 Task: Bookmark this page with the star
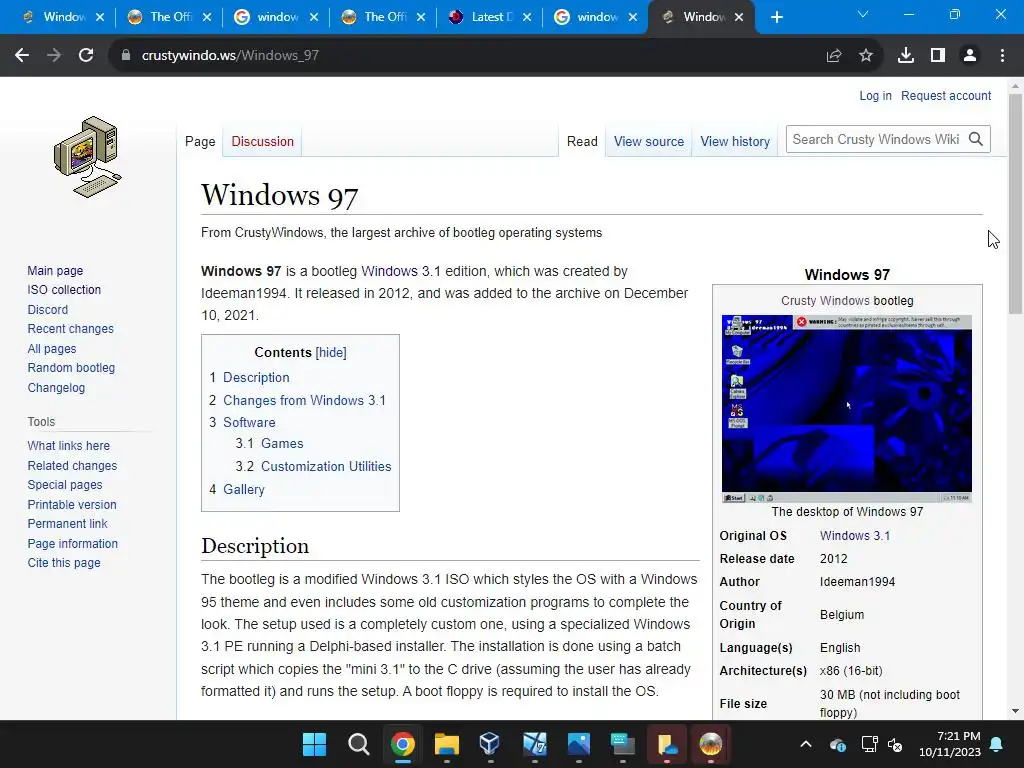866,56
